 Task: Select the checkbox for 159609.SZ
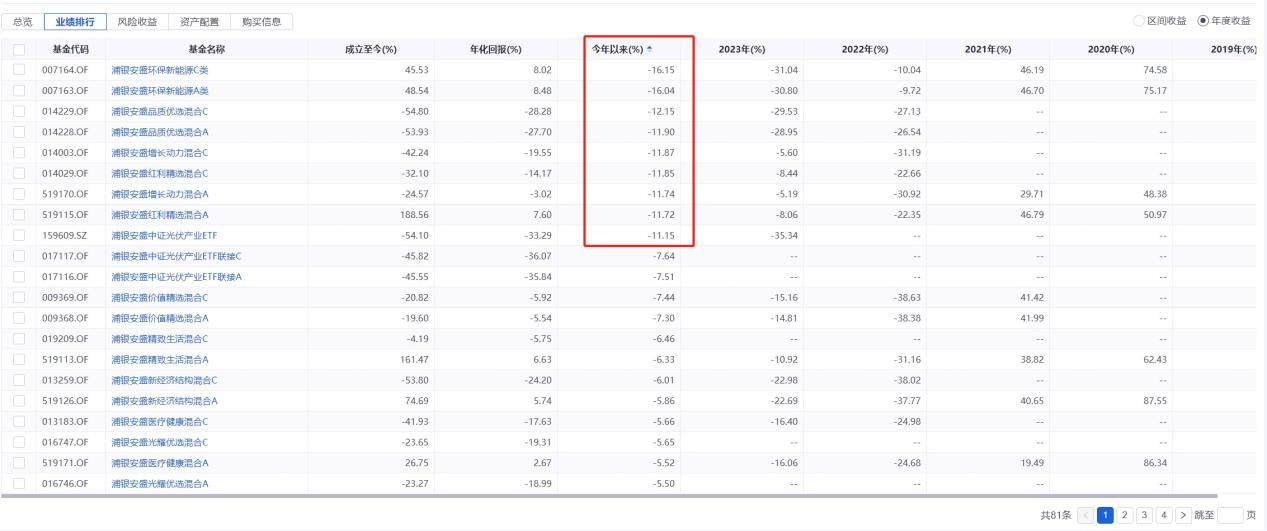click(19, 235)
